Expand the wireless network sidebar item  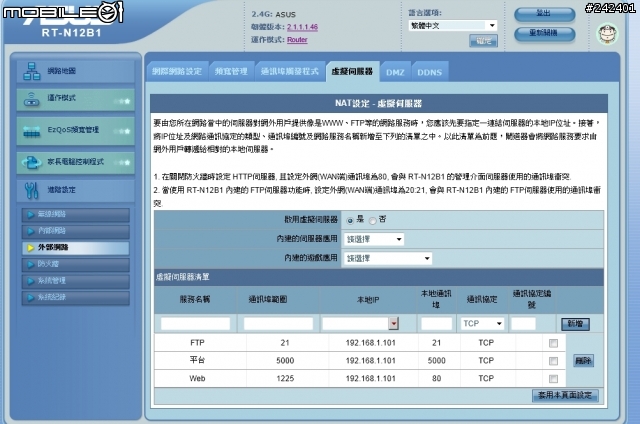76,214
